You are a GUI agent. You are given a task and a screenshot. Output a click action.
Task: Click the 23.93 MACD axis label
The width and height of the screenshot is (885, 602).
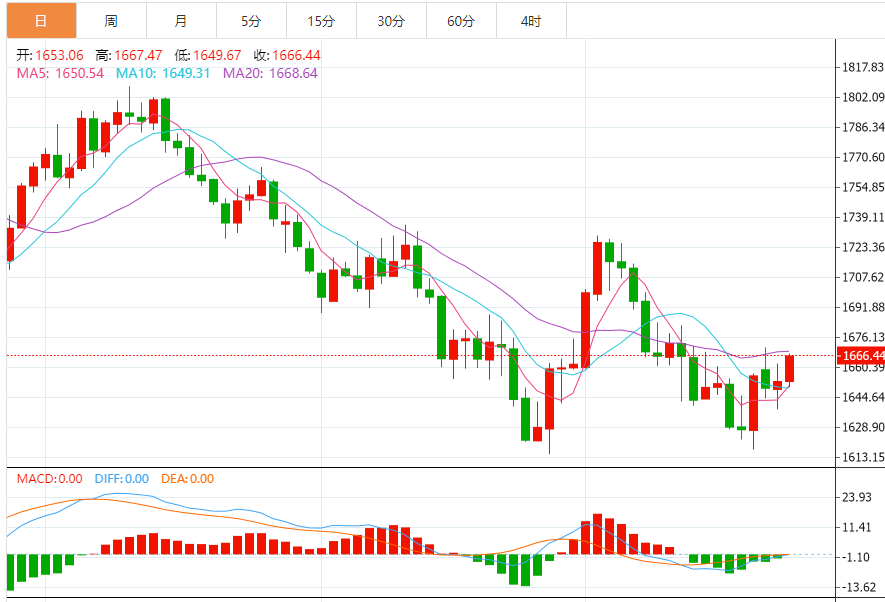[857, 497]
